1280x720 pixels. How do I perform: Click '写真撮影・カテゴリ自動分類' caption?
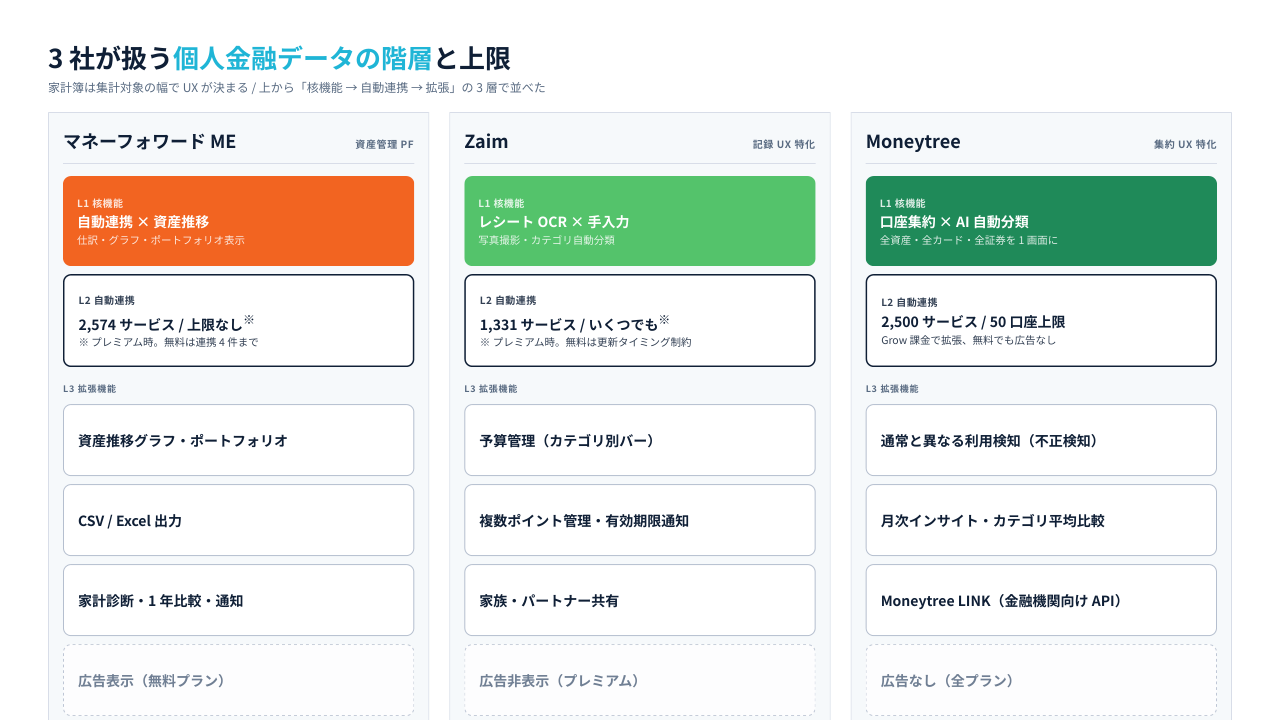point(546,240)
